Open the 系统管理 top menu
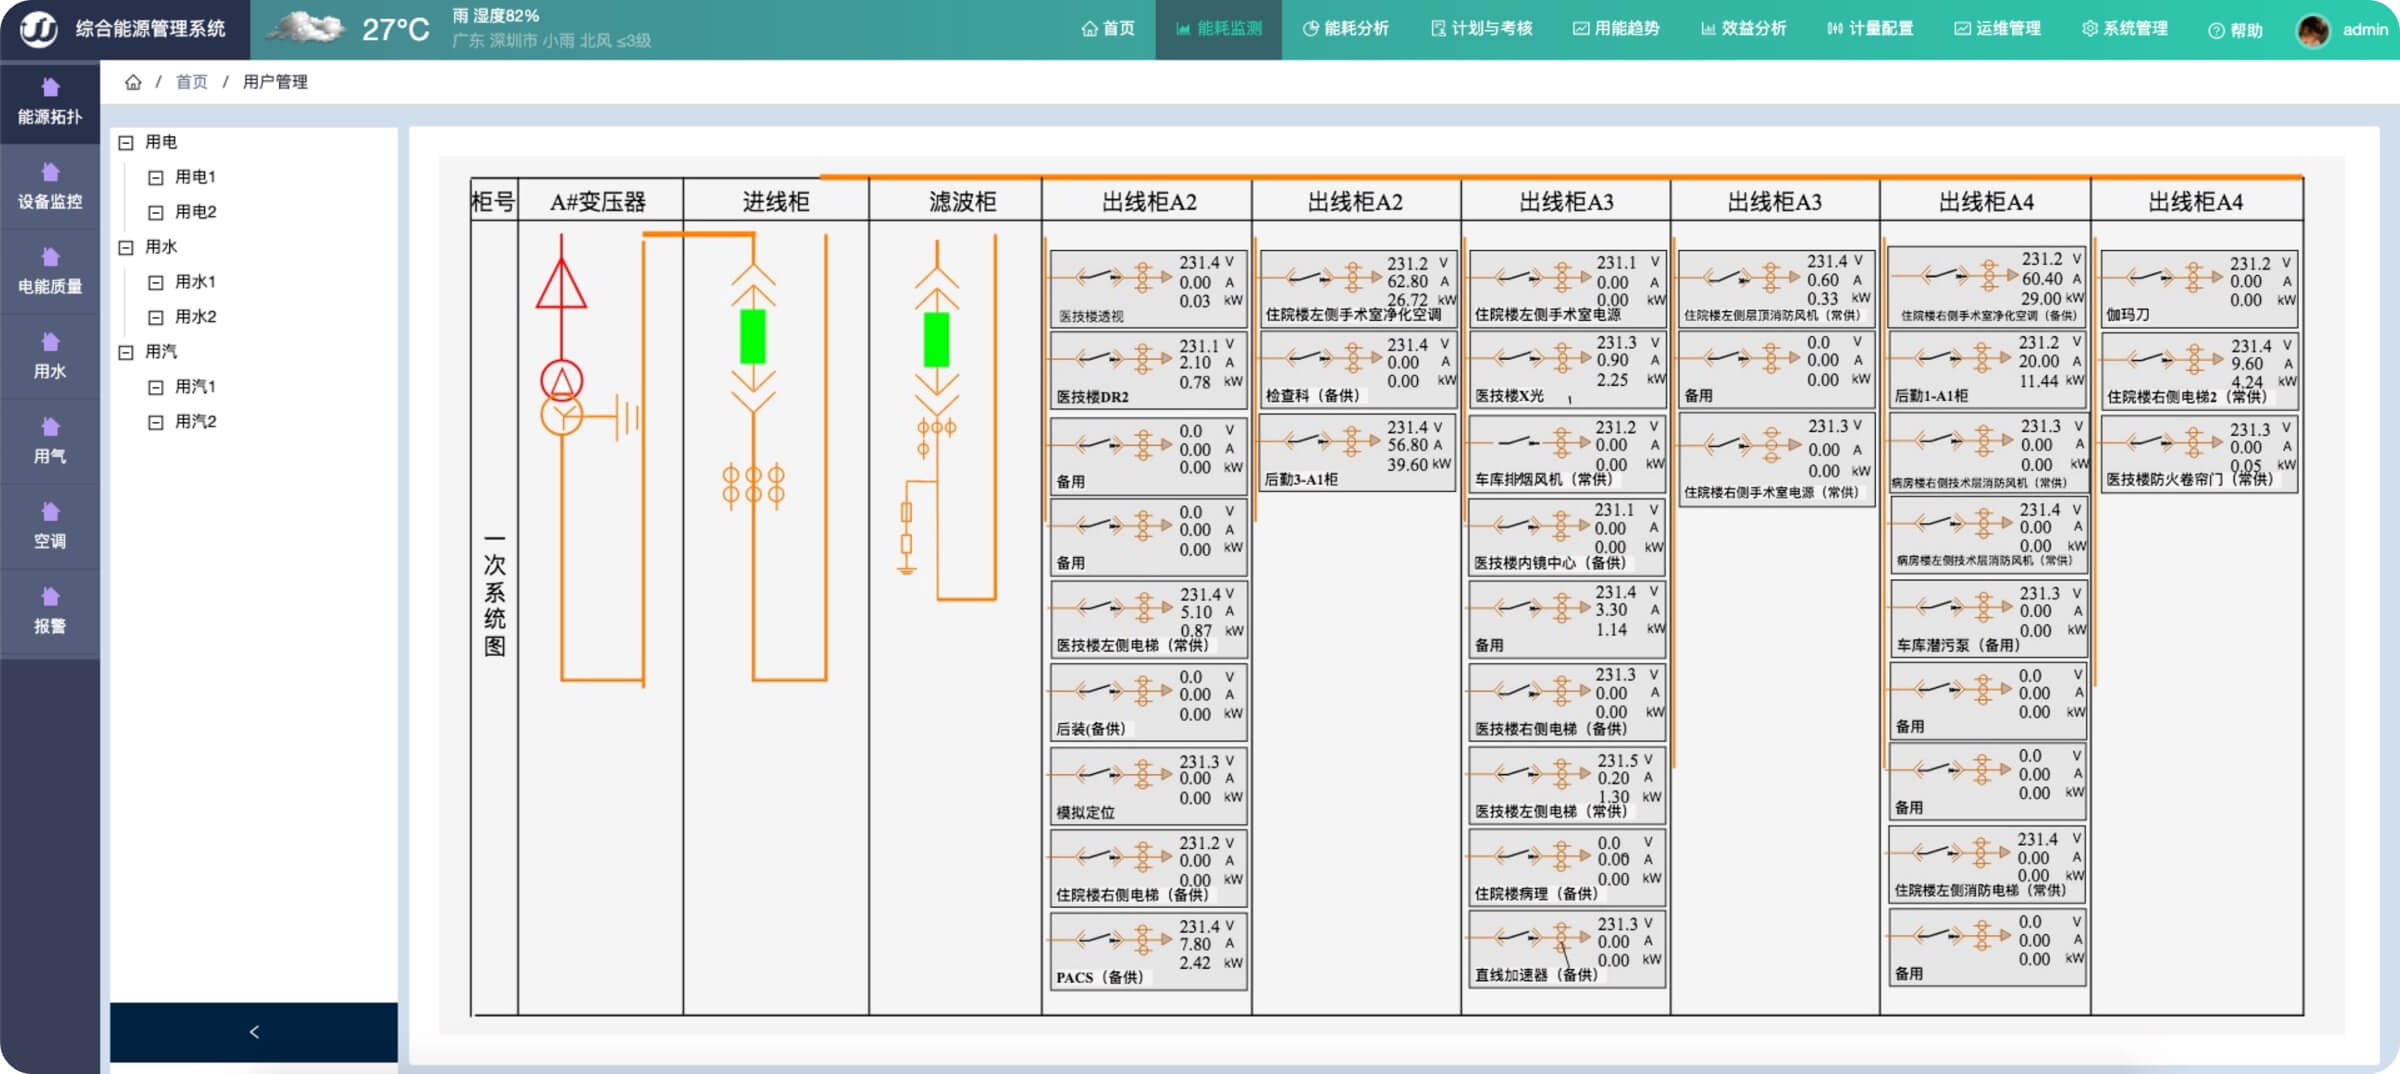Viewport: 2400px width, 1074px height. point(2125,29)
